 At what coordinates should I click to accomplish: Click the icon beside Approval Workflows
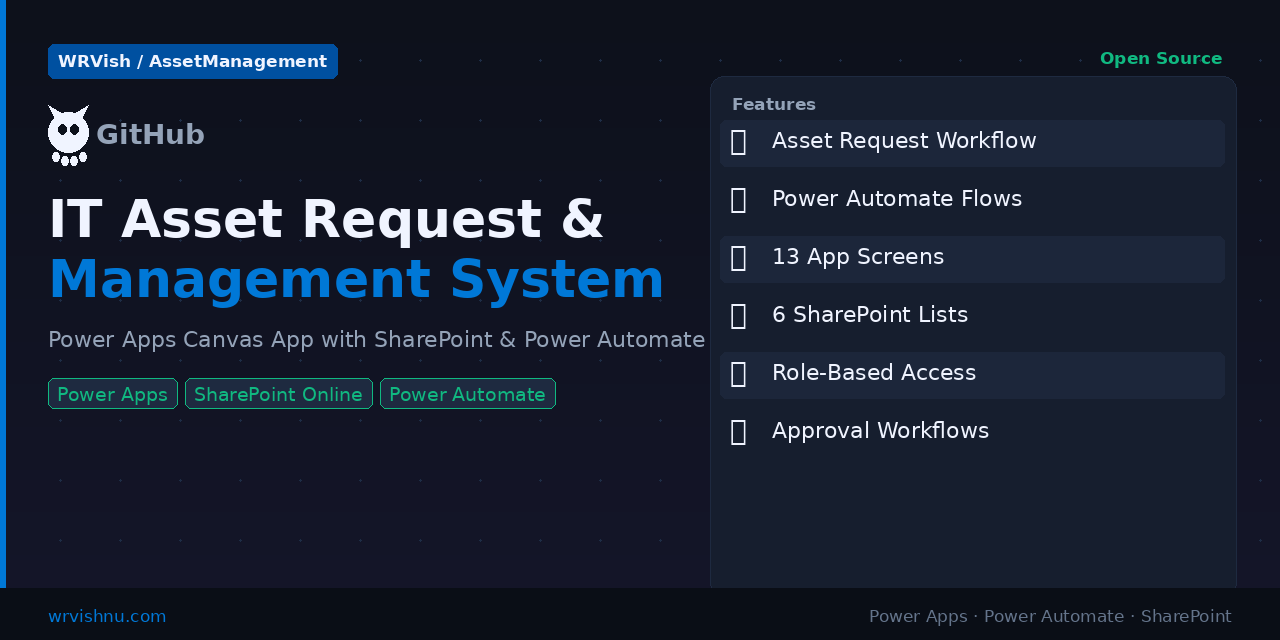[x=738, y=432]
